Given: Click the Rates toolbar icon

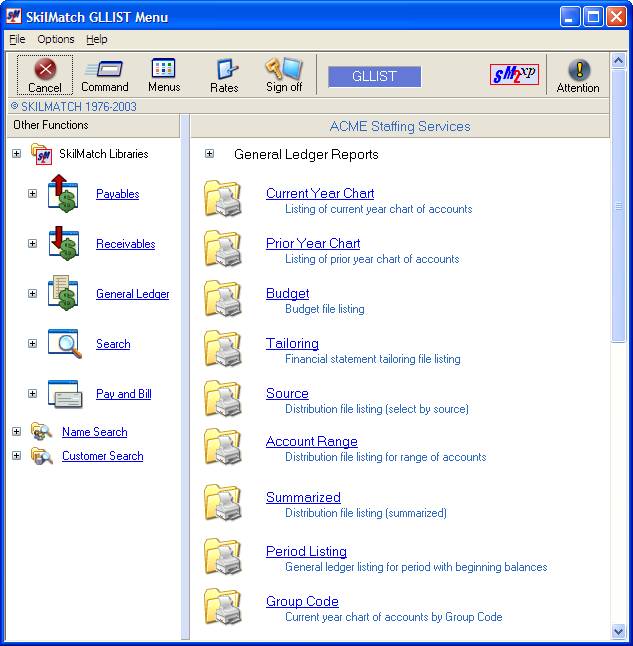Looking at the screenshot, I should (x=227, y=69).
